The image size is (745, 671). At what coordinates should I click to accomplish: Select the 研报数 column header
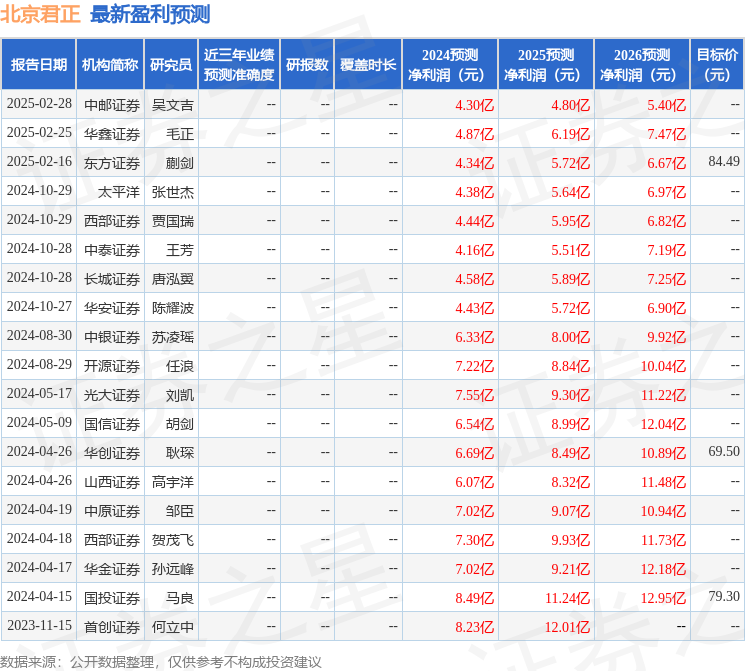tap(307, 65)
